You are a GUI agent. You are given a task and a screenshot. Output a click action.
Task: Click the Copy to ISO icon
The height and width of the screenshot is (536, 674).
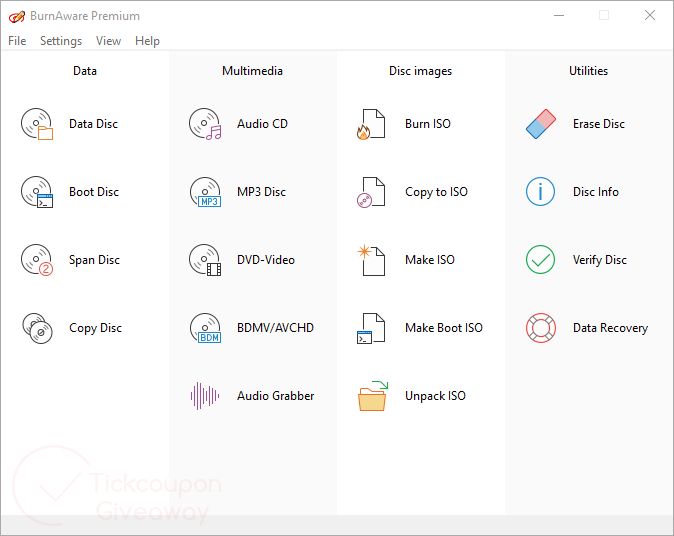click(x=371, y=192)
